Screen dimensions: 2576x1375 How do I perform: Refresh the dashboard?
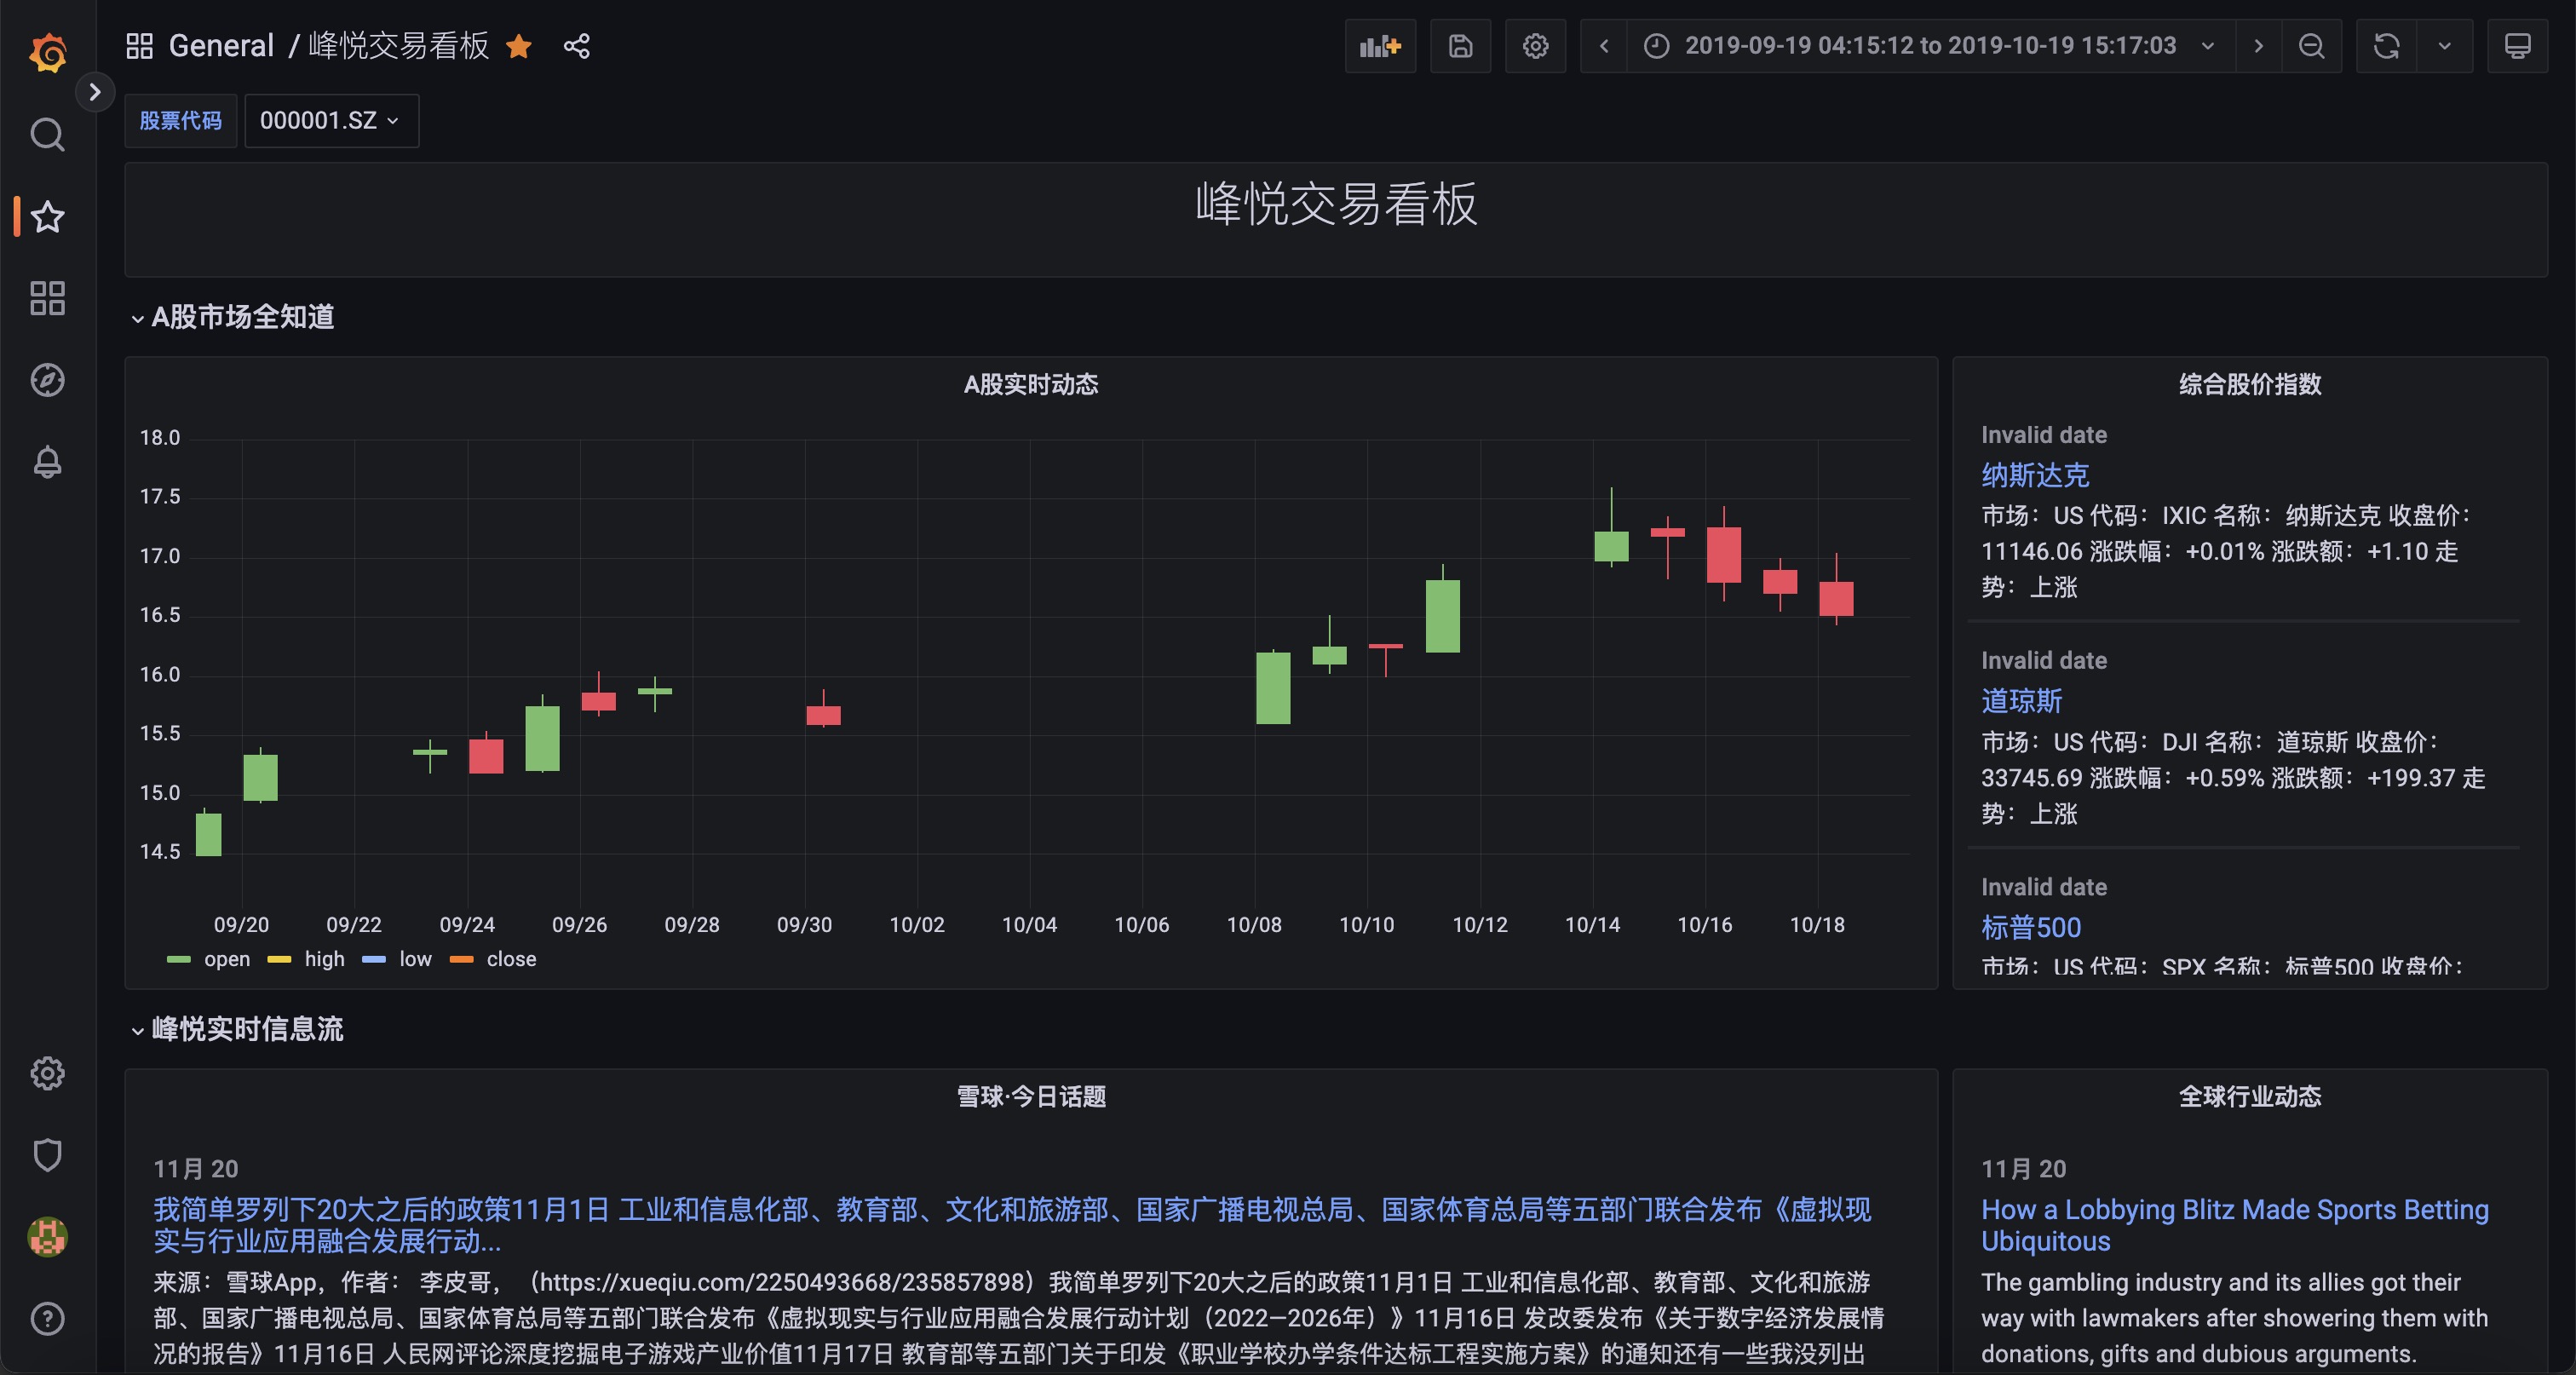(2386, 46)
